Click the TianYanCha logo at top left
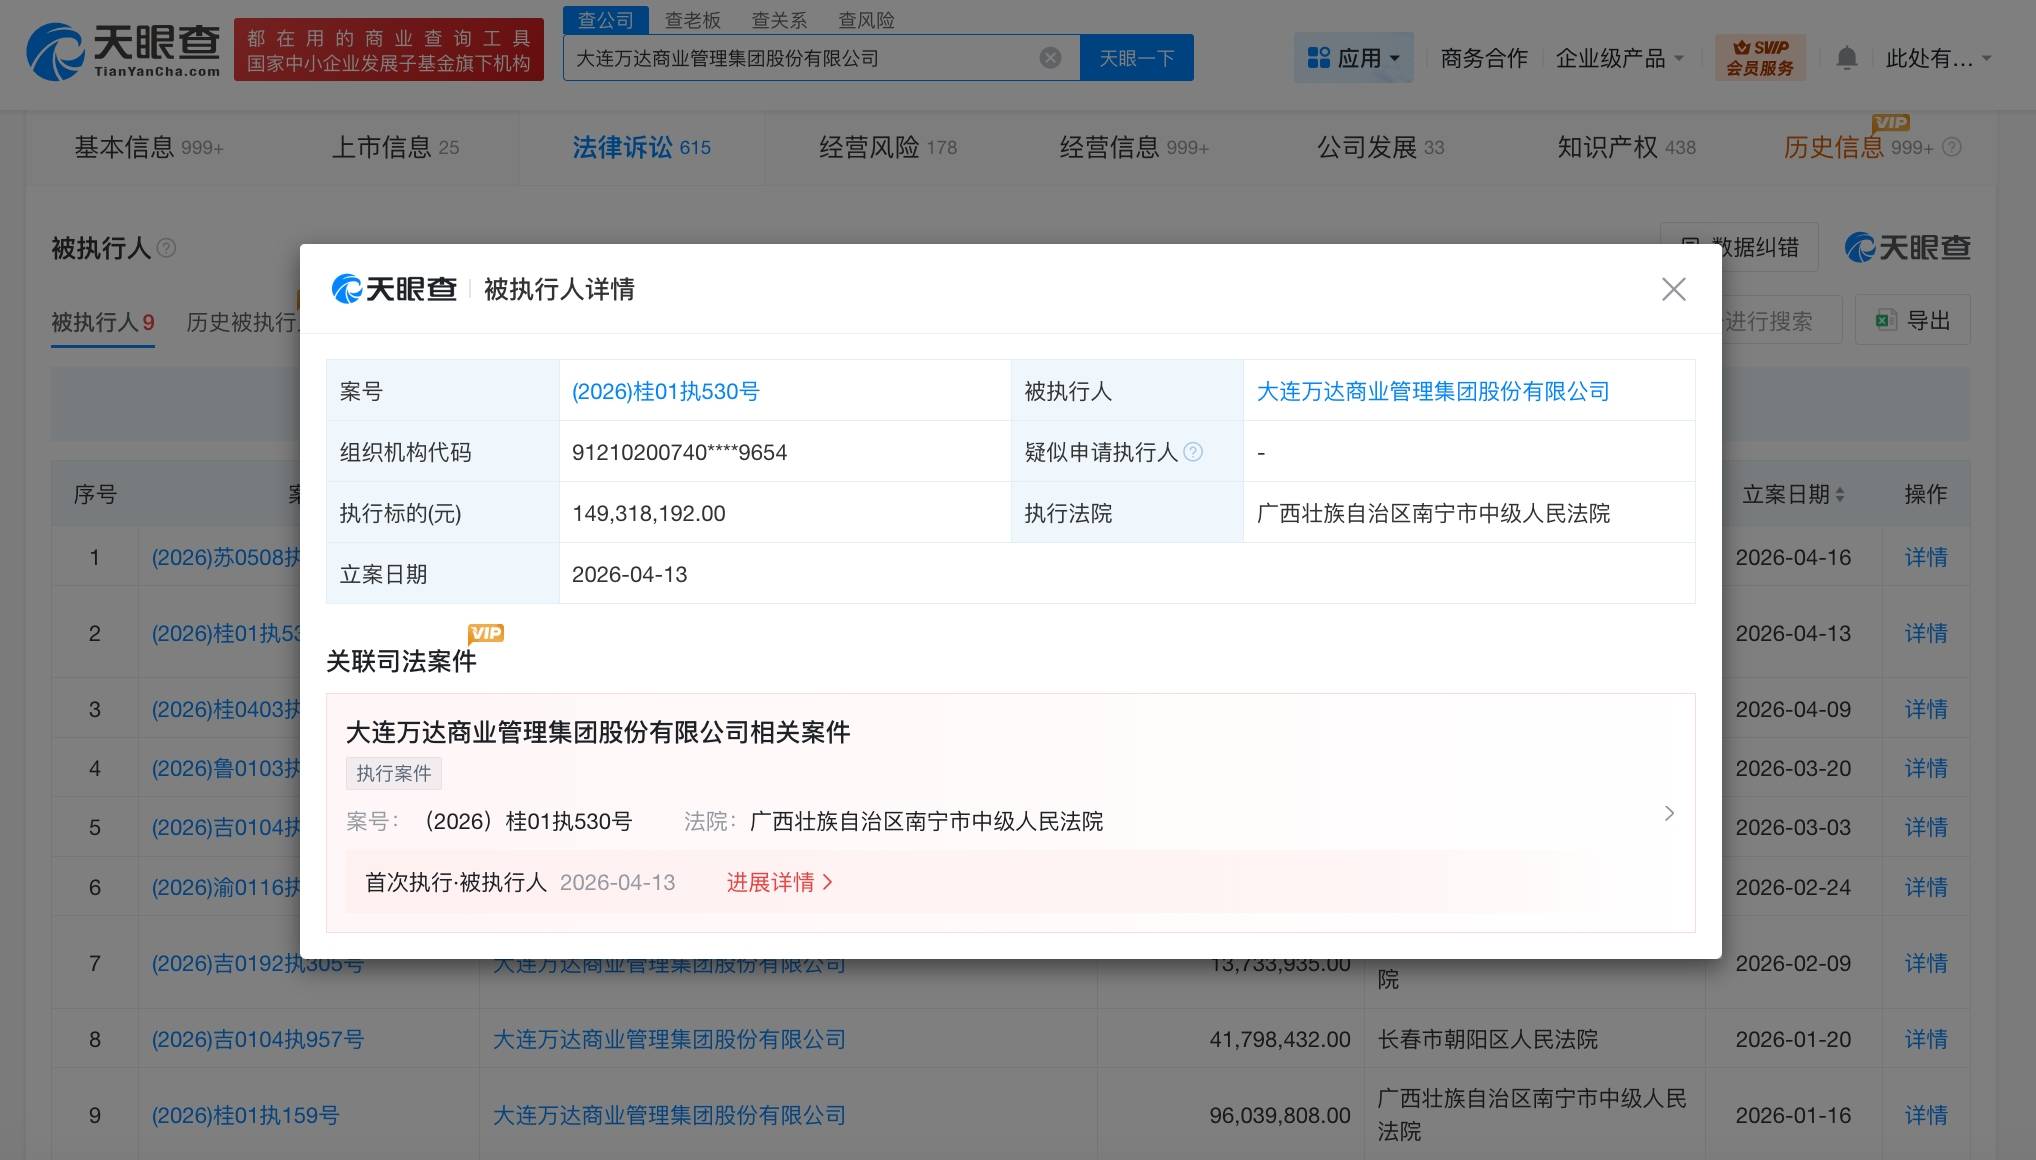The height and width of the screenshot is (1160, 2036). tap(123, 50)
